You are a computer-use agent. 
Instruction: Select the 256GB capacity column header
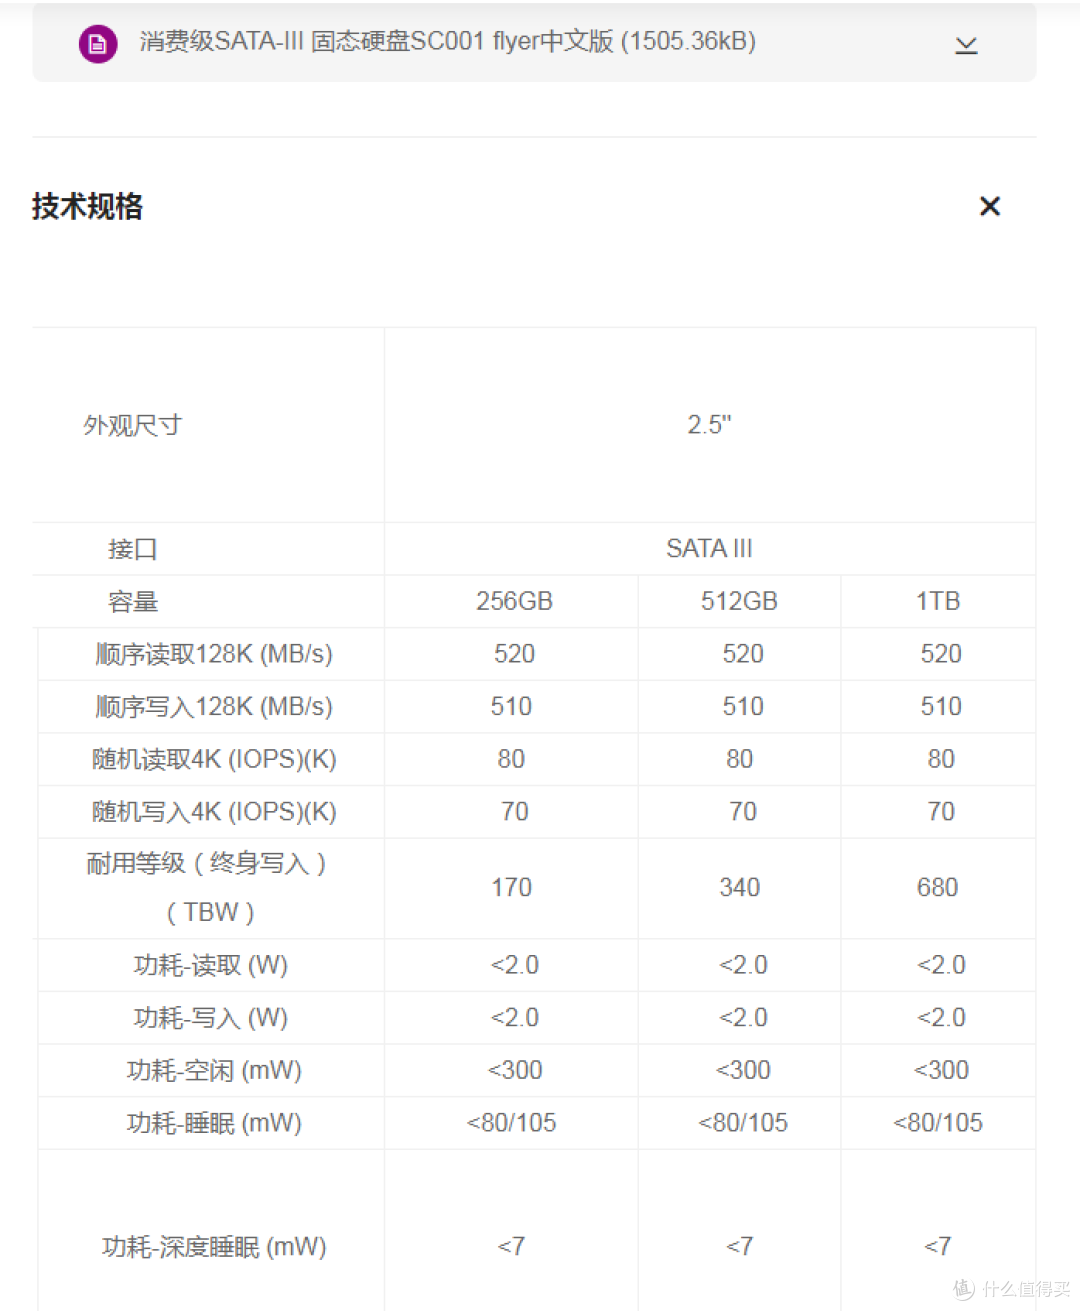pos(514,601)
